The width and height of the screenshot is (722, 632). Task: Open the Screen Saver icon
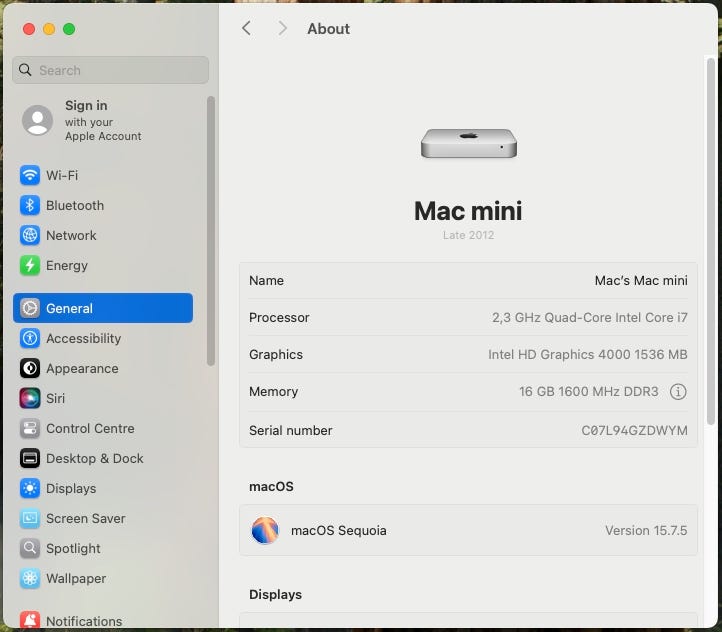pos(30,518)
